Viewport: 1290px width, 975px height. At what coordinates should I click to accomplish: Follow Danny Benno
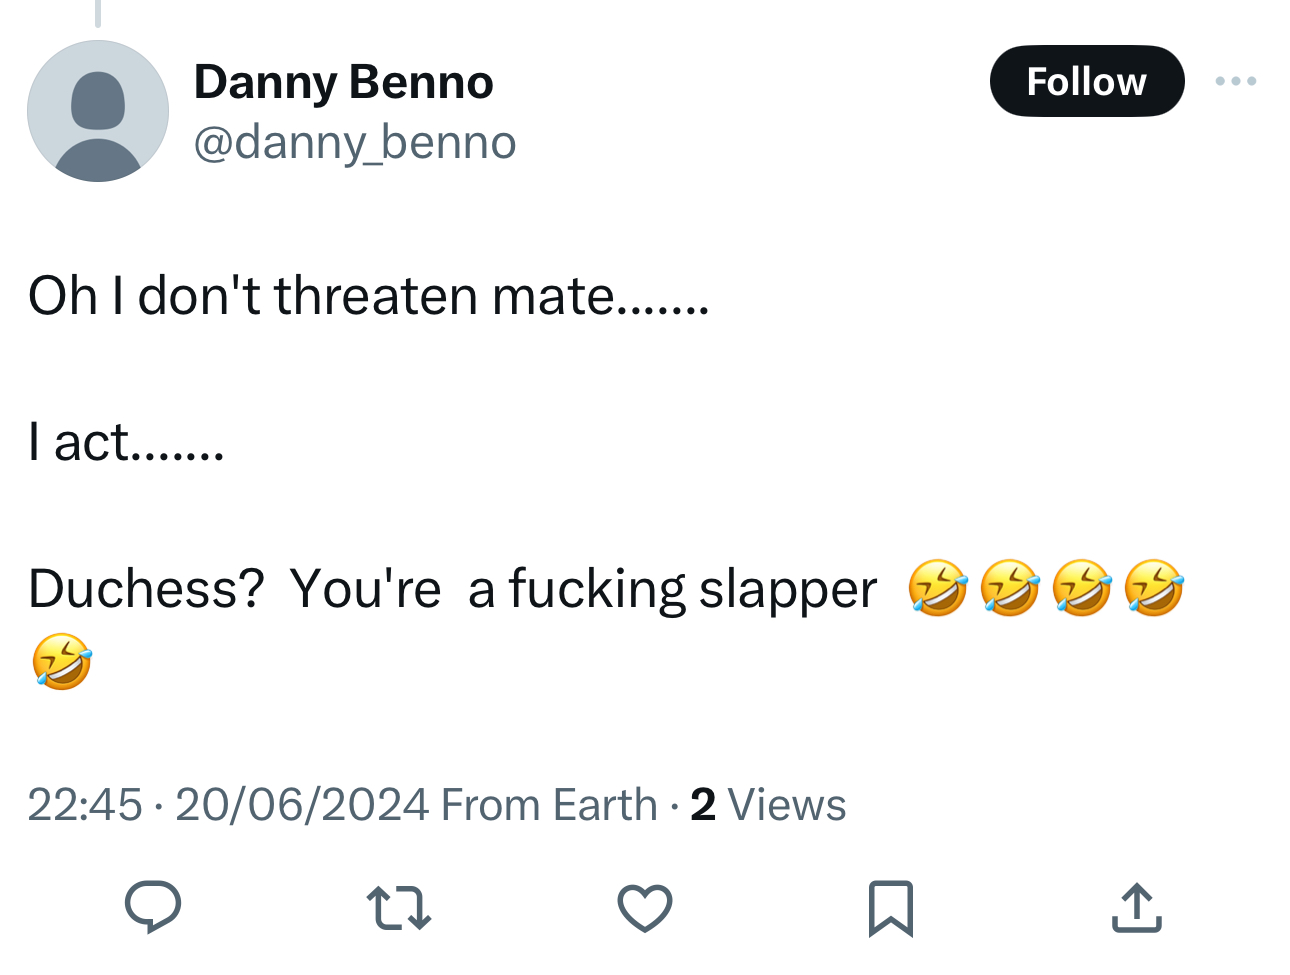pos(1086,81)
